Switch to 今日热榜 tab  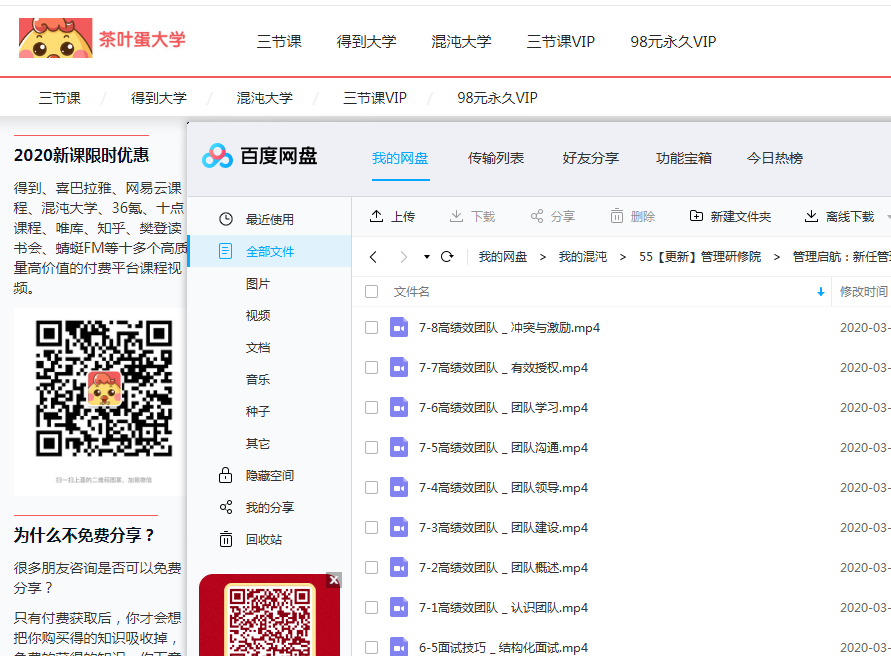click(775, 158)
